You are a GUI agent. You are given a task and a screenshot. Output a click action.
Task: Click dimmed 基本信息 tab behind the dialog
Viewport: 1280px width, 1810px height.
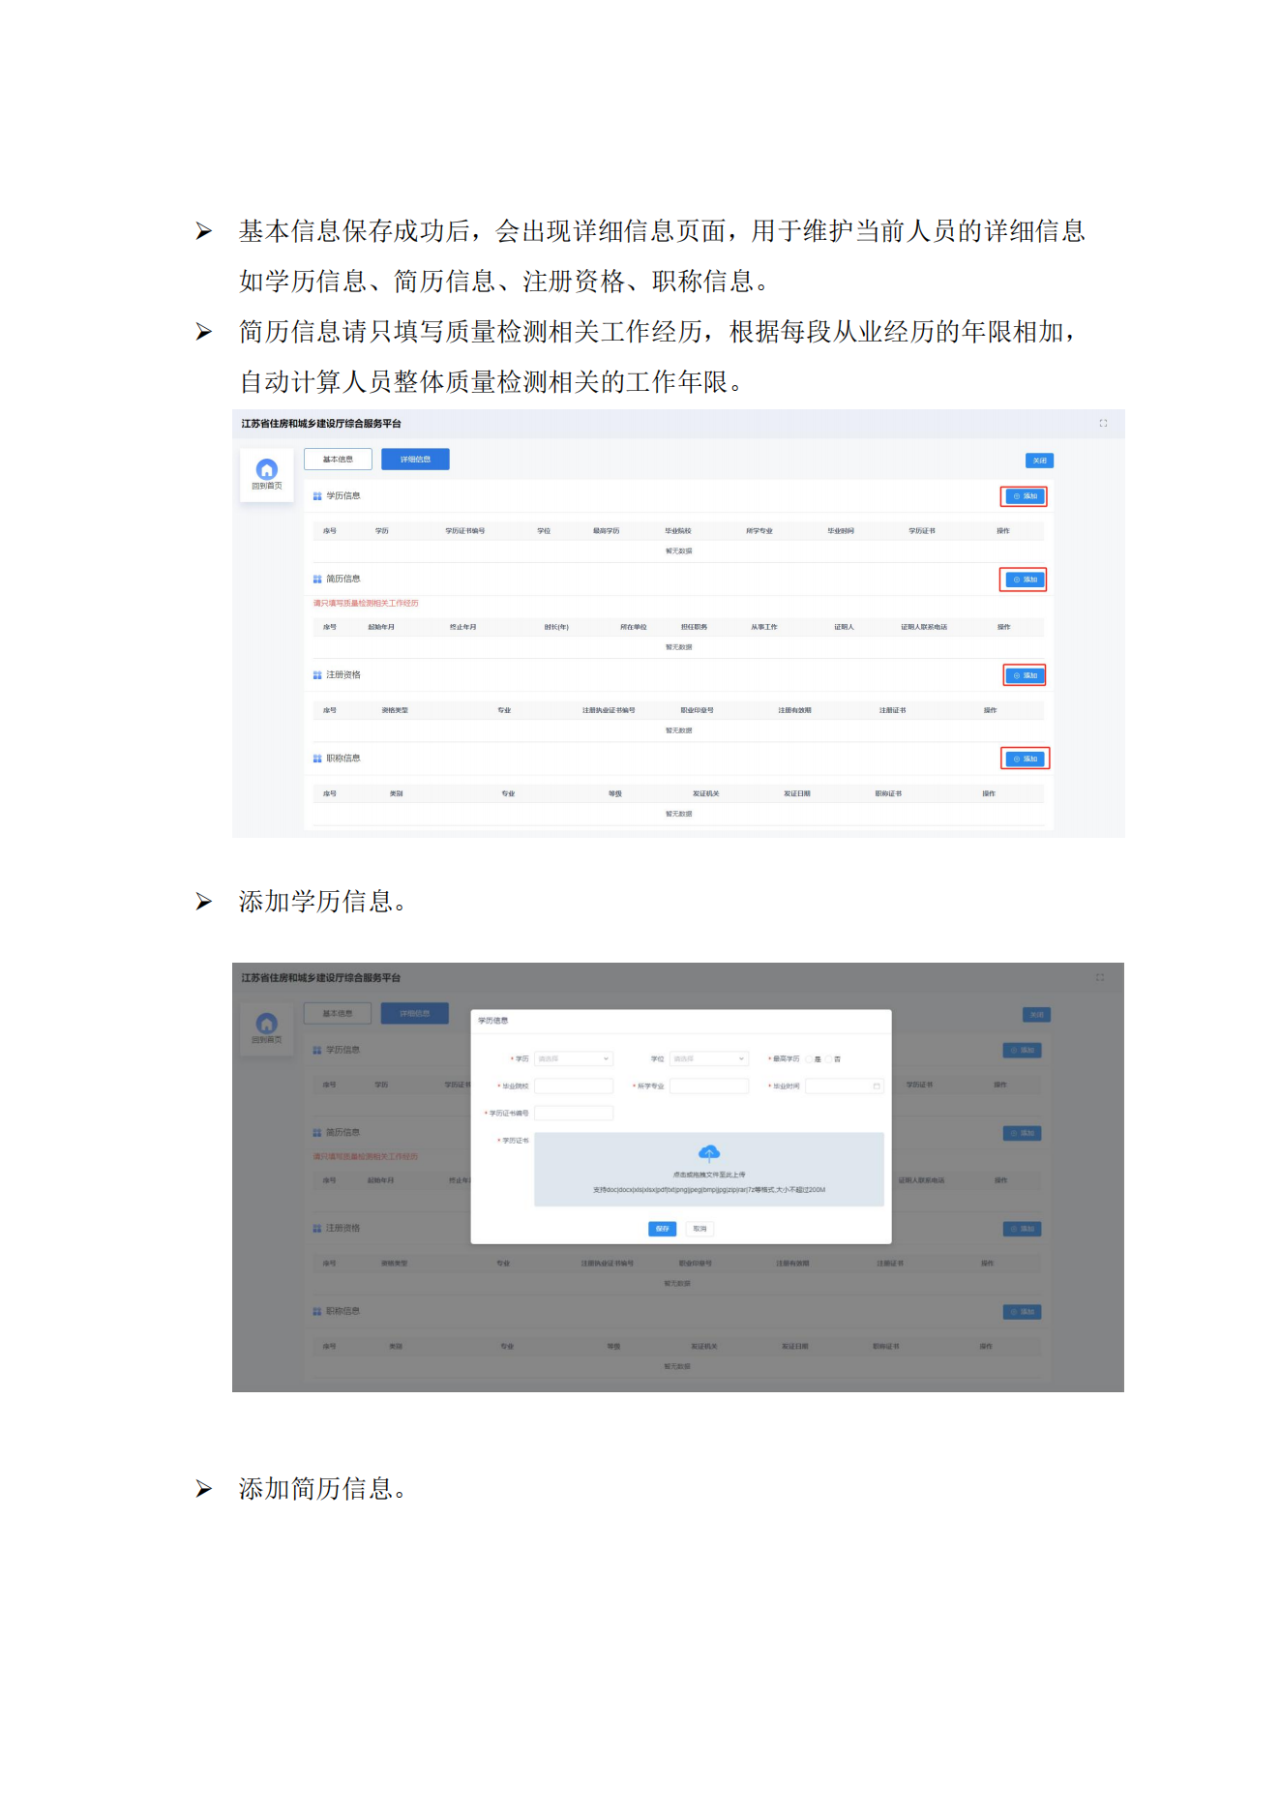pyautogui.click(x=337, y=1013)
